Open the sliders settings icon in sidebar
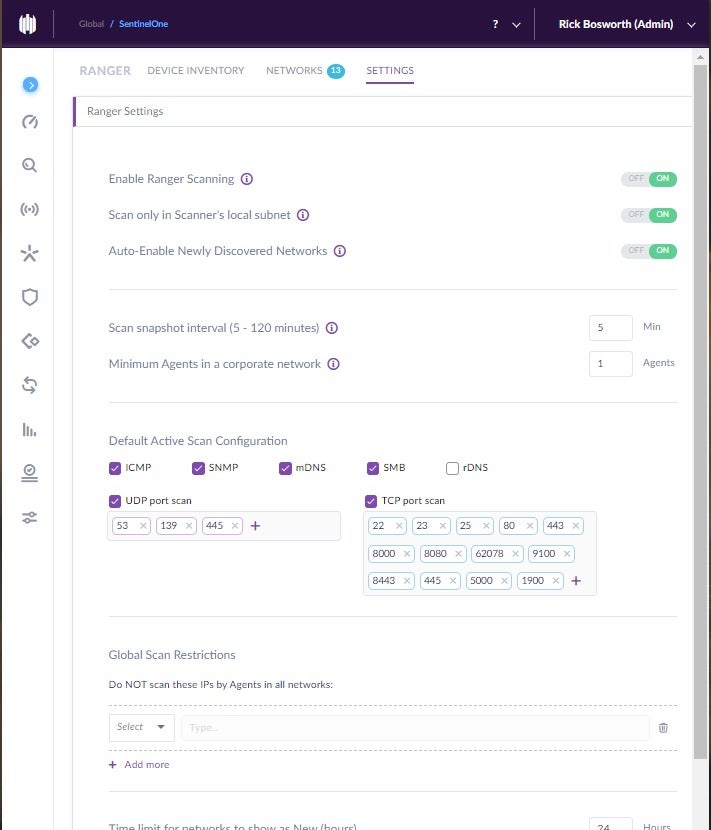Image resolution: width=711 pixels, height=830 pixels. pos(30,517)
